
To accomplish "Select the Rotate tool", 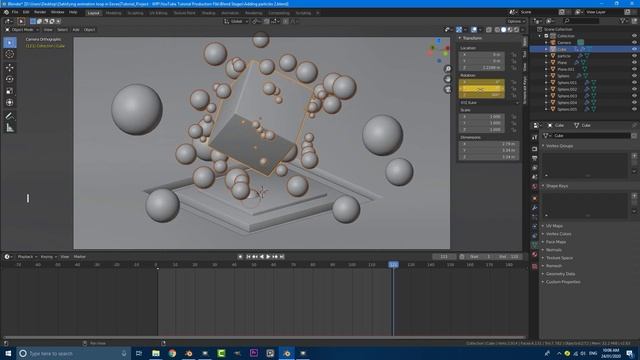I will pyautogui.click(x=10, y=79).
